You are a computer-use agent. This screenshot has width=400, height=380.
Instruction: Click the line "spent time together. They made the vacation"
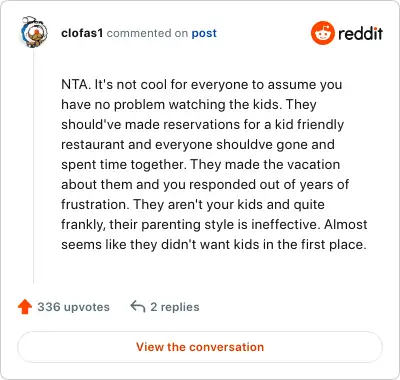click(x=201, y=164)
